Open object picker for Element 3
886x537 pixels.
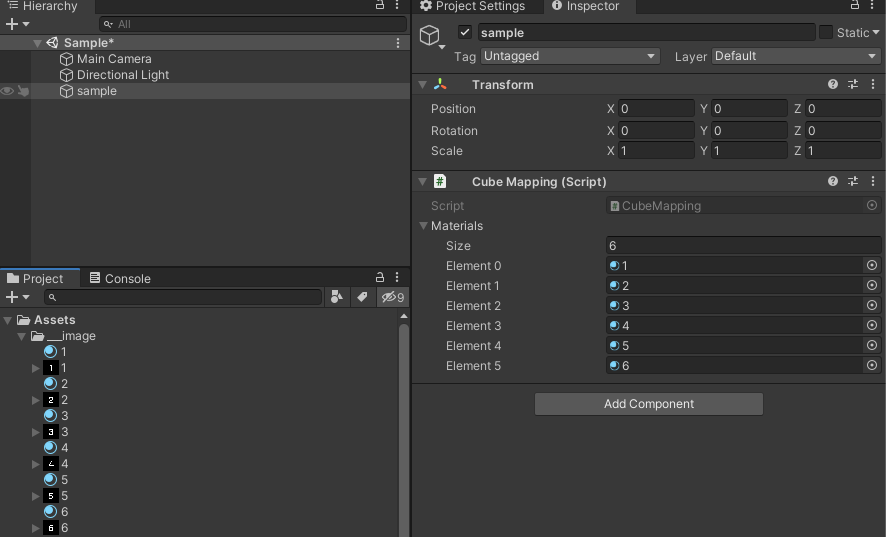coord(872,325)
